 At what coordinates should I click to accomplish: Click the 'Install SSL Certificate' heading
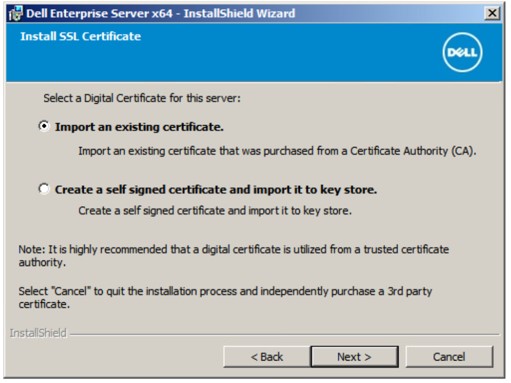pyautogui.click(x=81, y=36)
